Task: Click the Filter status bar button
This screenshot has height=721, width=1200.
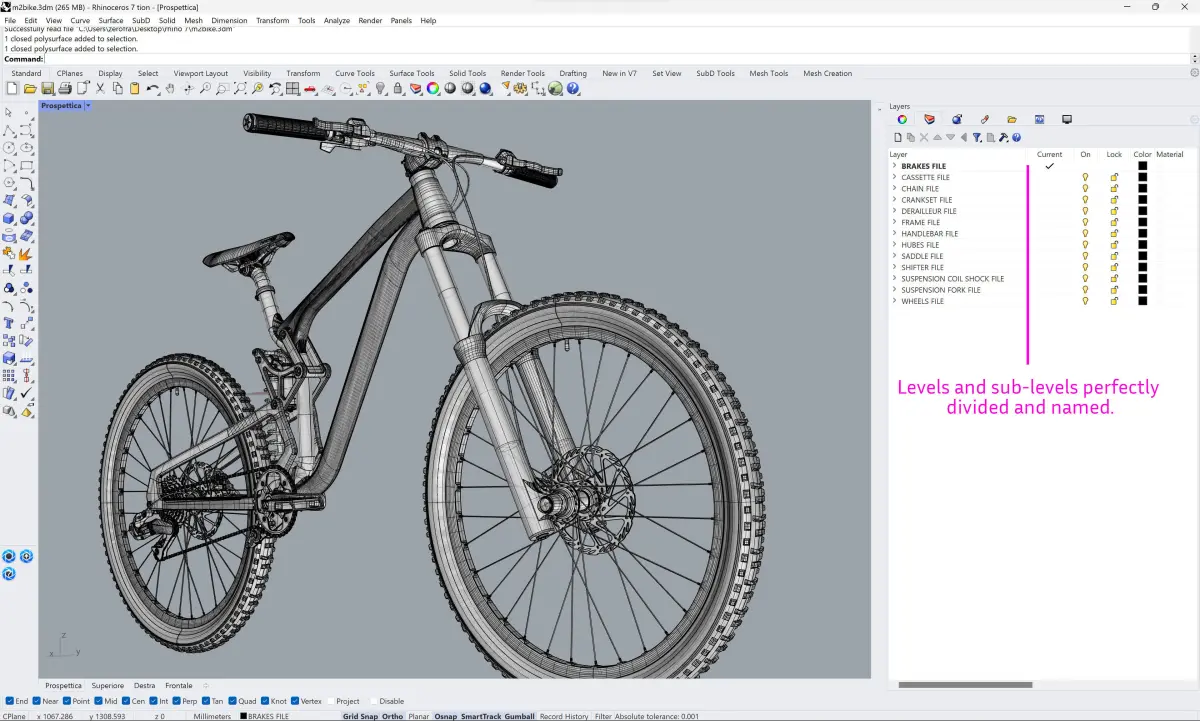Action: [x=603, y=716]
